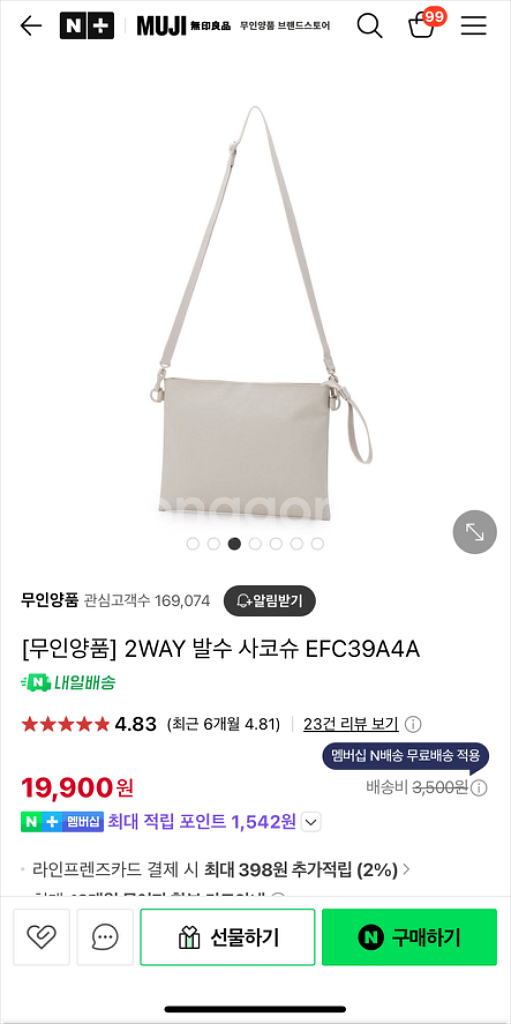
Task: Expand 라인프렌즈카드 결제 추가적립 details chevron
Action: (x=406, y=869)
